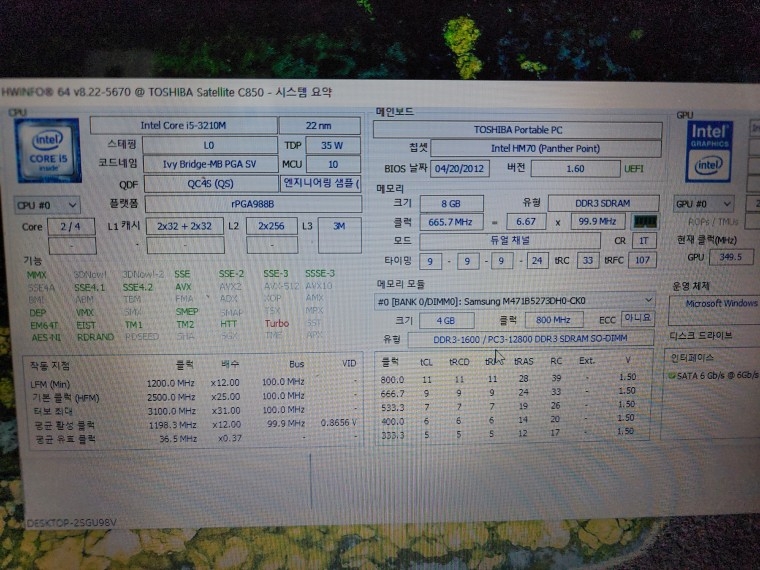
Task: Click the 3100.0 MHz turbo max clock value
Action: click(x=172, y=411)
